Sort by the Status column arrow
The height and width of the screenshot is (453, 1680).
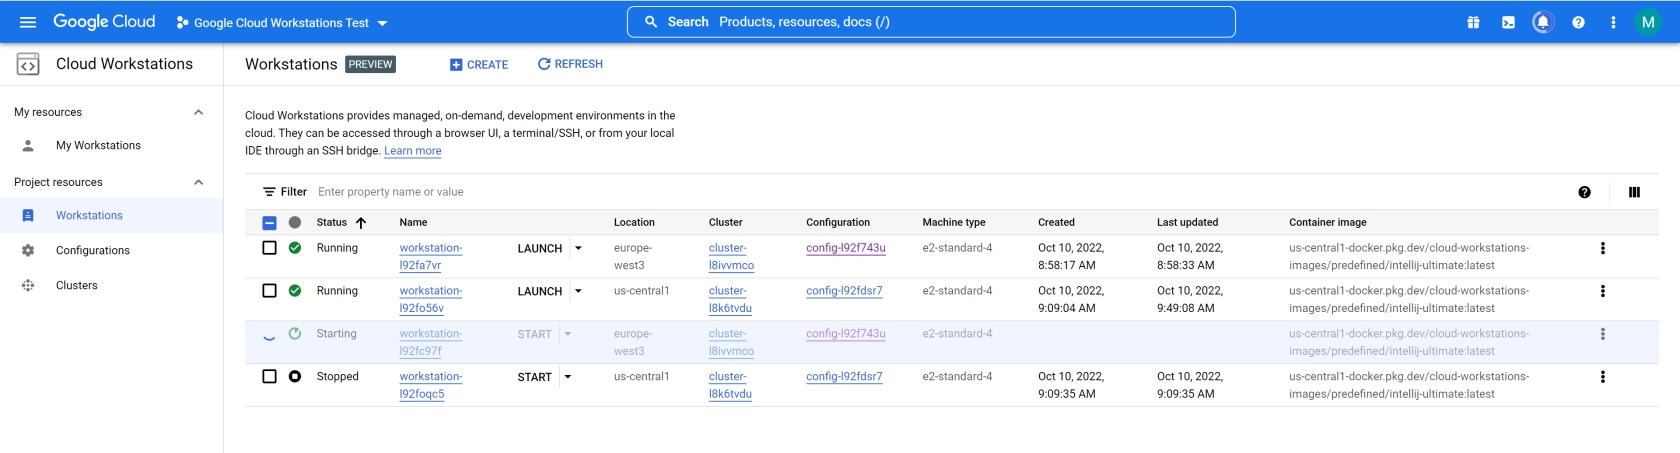(361, 222)
